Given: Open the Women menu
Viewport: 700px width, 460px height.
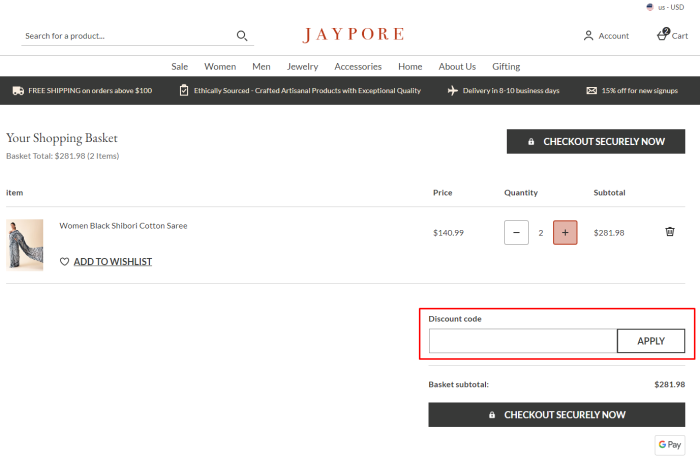Looking at the screenshot, I should click(x=220, y=67).
